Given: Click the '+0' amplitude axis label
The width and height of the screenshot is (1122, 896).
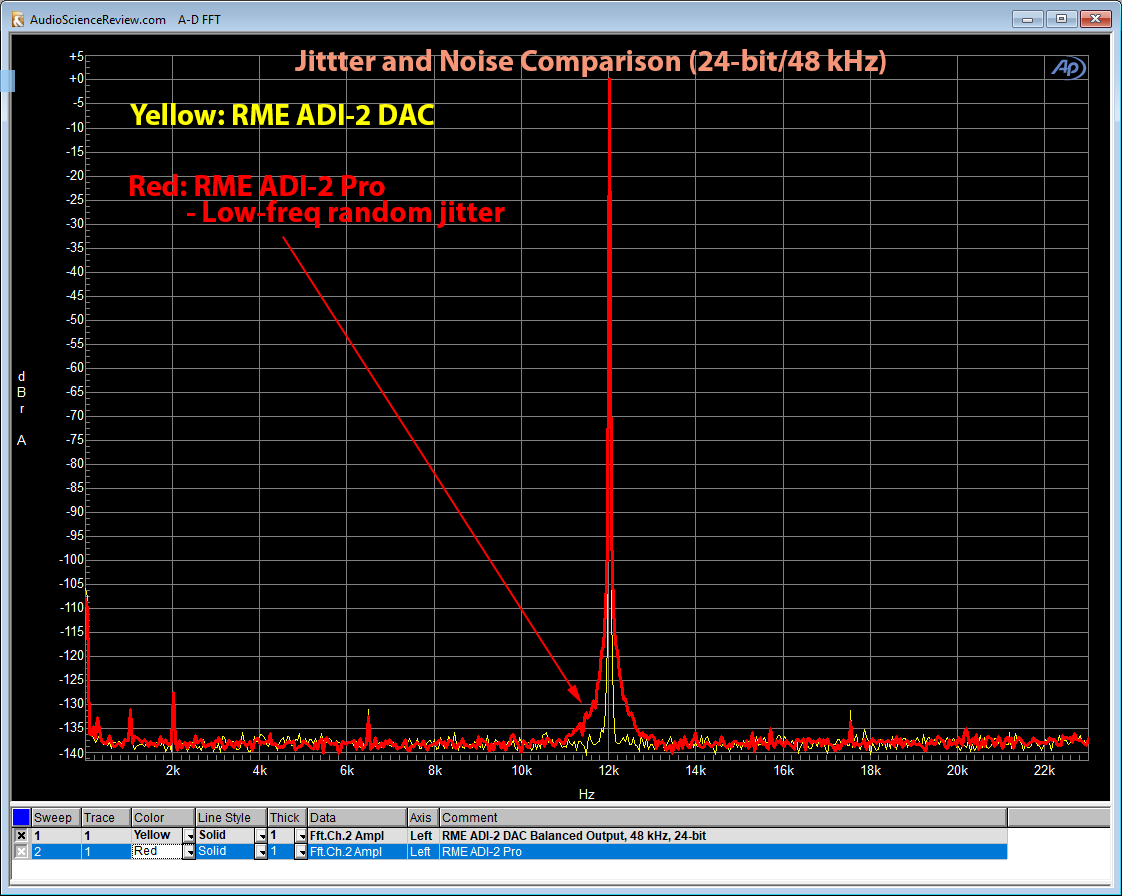Looking at the screenshot, I should pyautogui.click(x=76, y=79).
